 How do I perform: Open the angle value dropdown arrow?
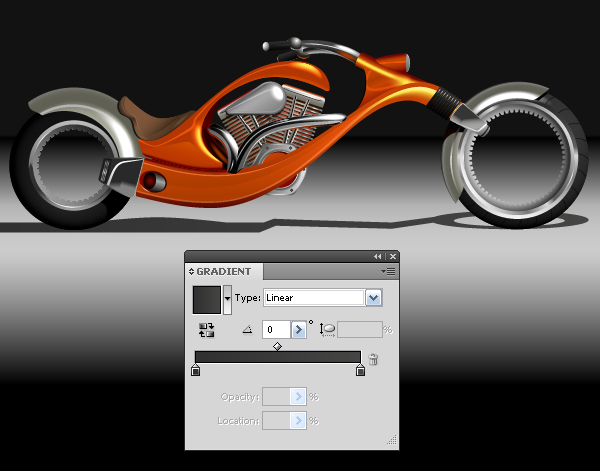coord(298,330)
